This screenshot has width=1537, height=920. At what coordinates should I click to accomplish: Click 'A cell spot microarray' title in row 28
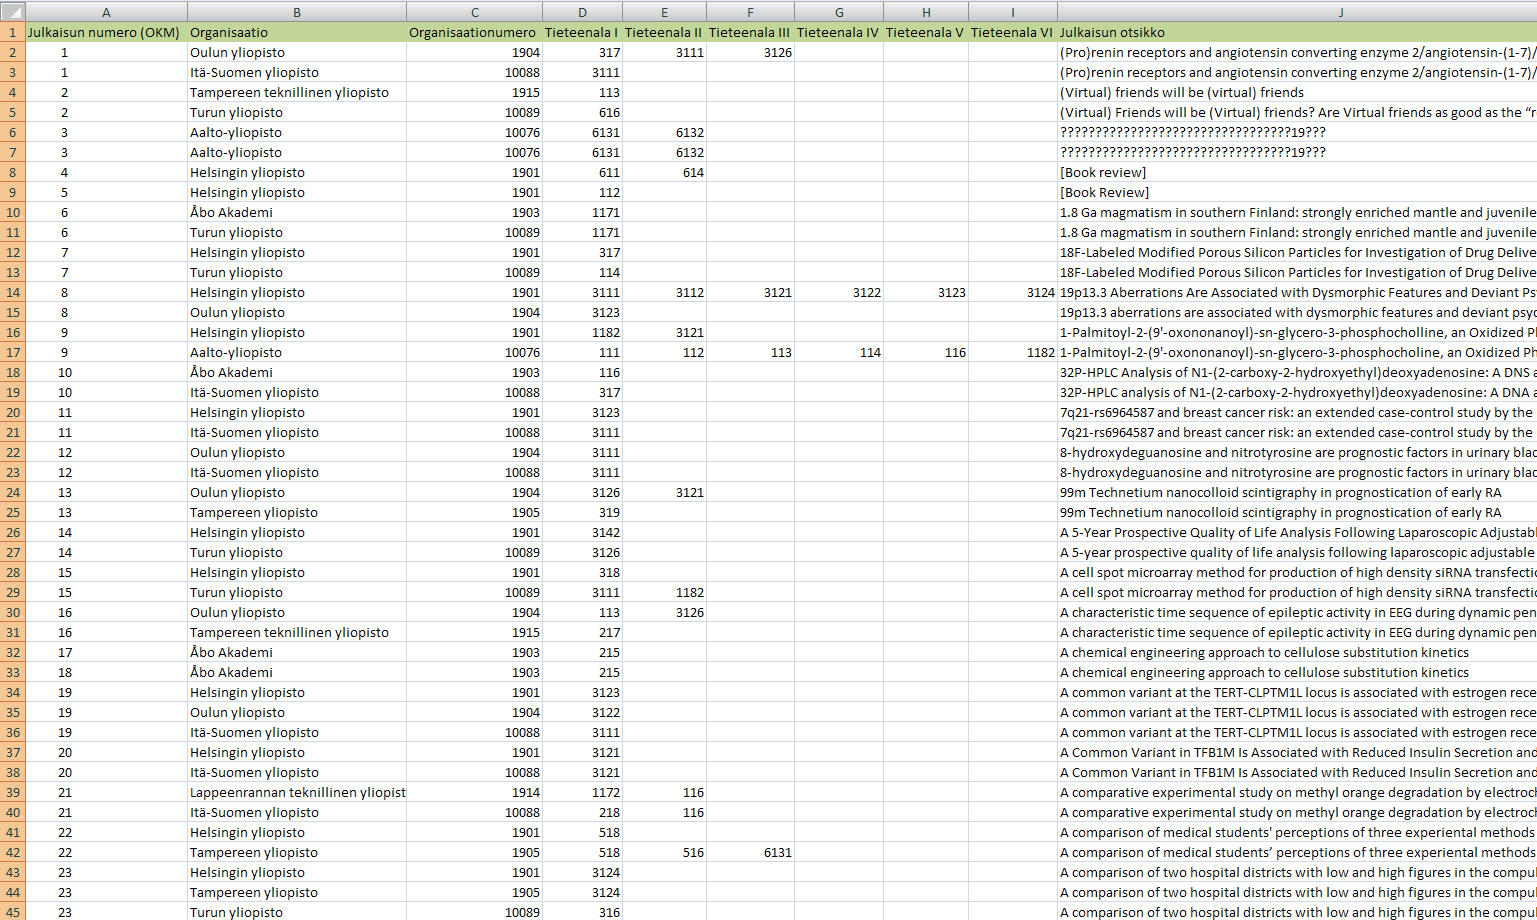coord(1297,572)
